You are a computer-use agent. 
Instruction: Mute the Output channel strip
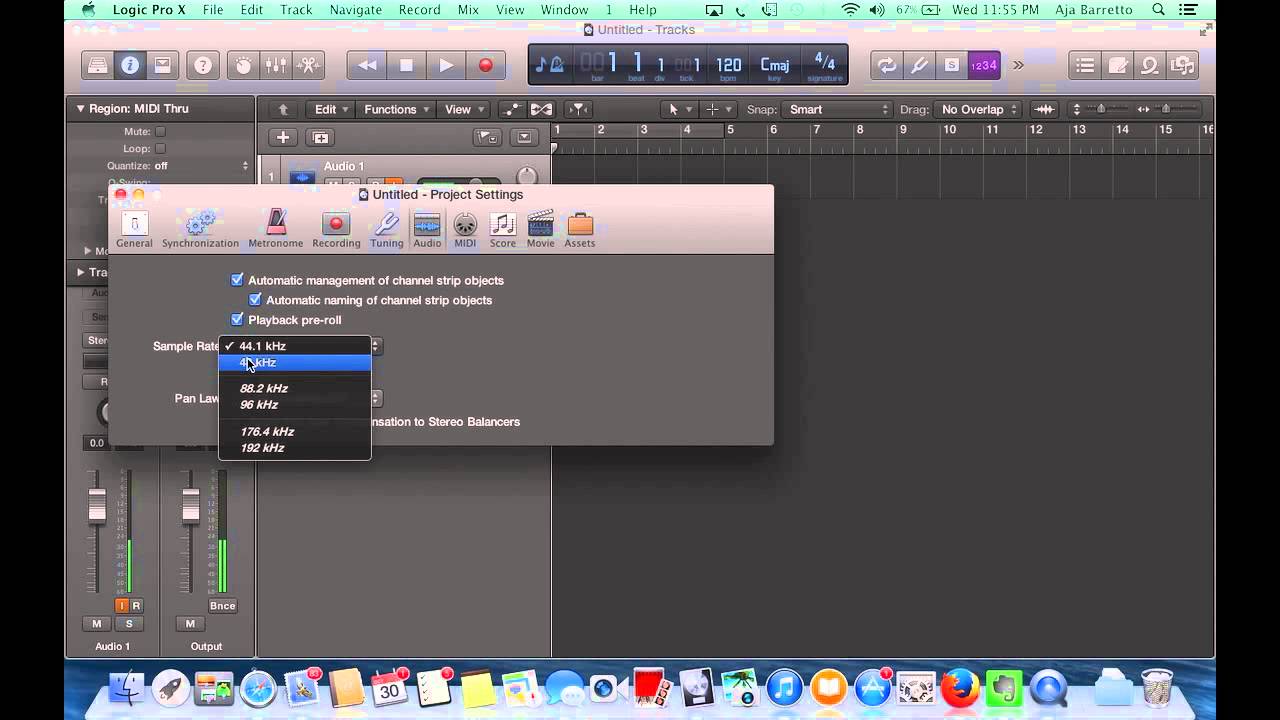click(190, 624)
